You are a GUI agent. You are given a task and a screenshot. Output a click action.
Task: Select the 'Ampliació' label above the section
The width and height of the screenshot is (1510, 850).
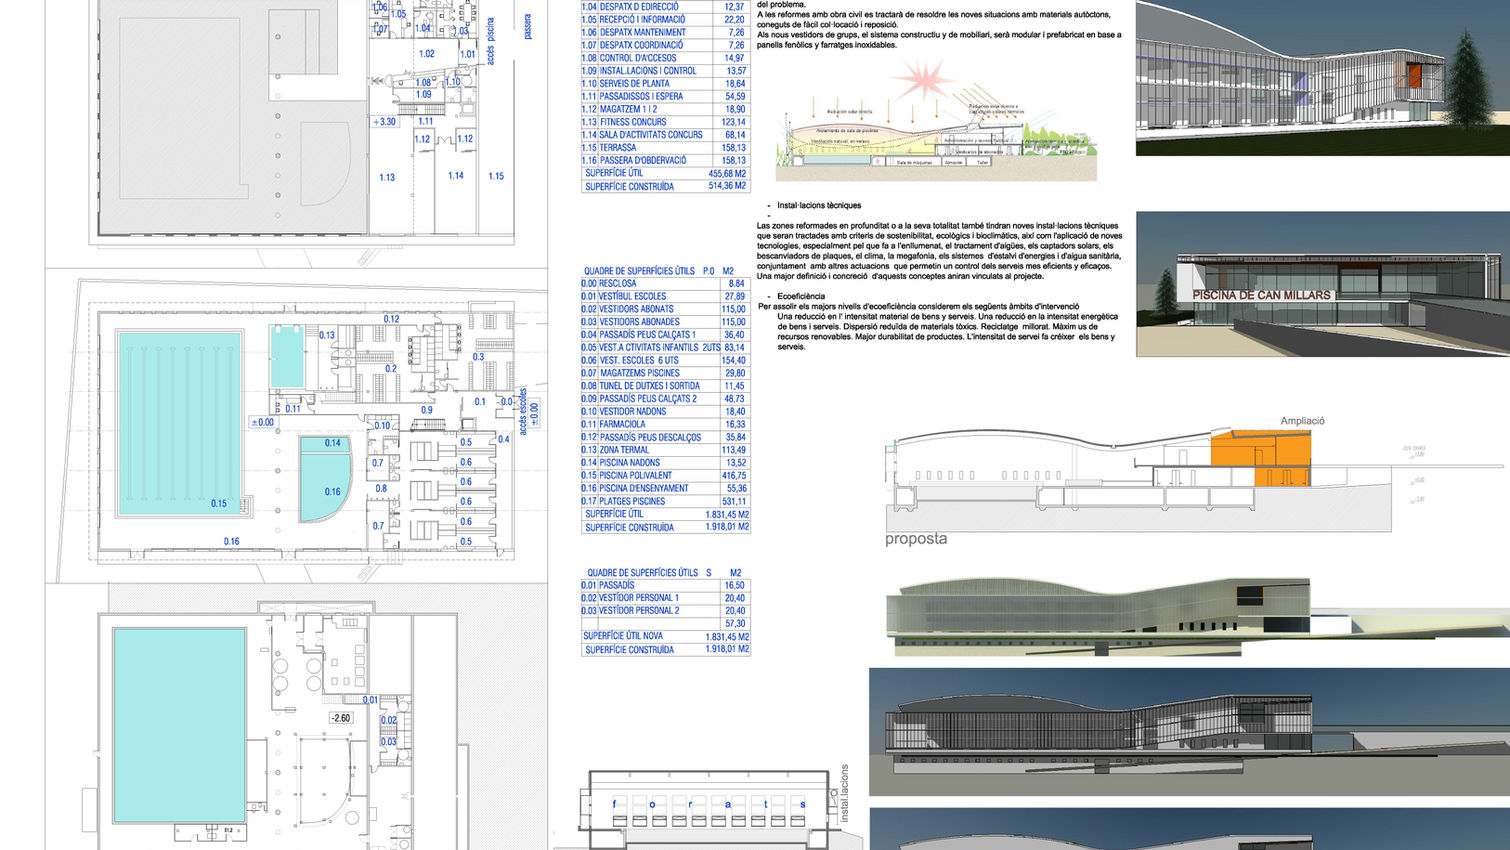[x=1302, y=421]
